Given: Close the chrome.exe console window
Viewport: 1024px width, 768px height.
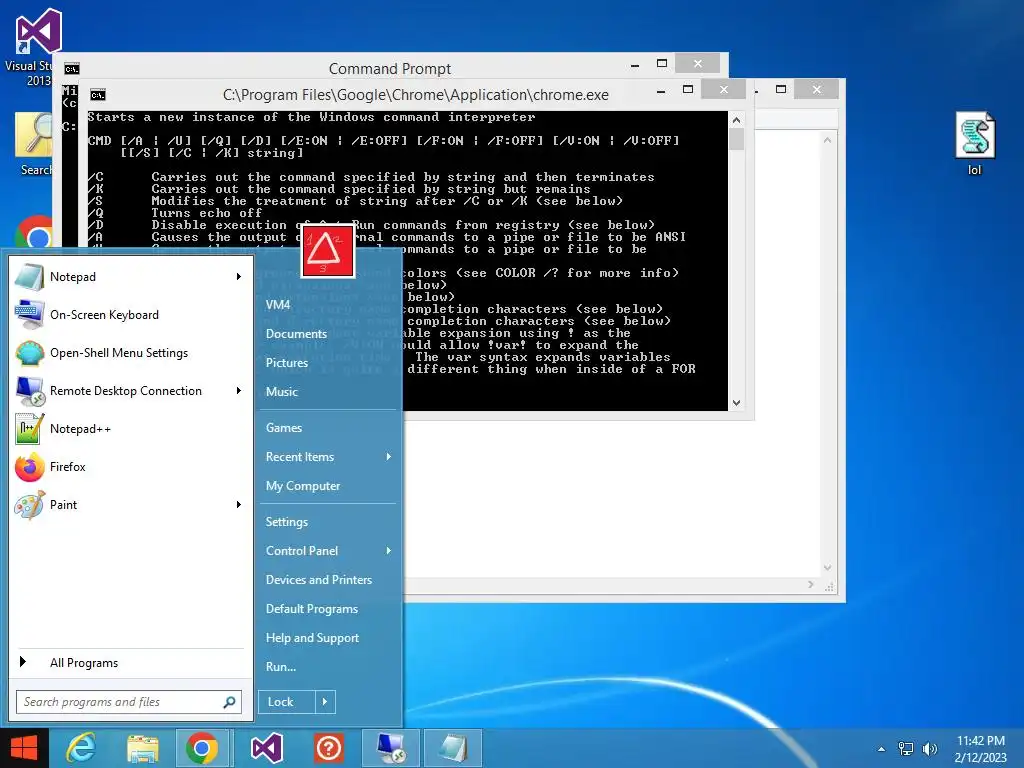Looking at the screenshot, I should click(x=724, y=89).
